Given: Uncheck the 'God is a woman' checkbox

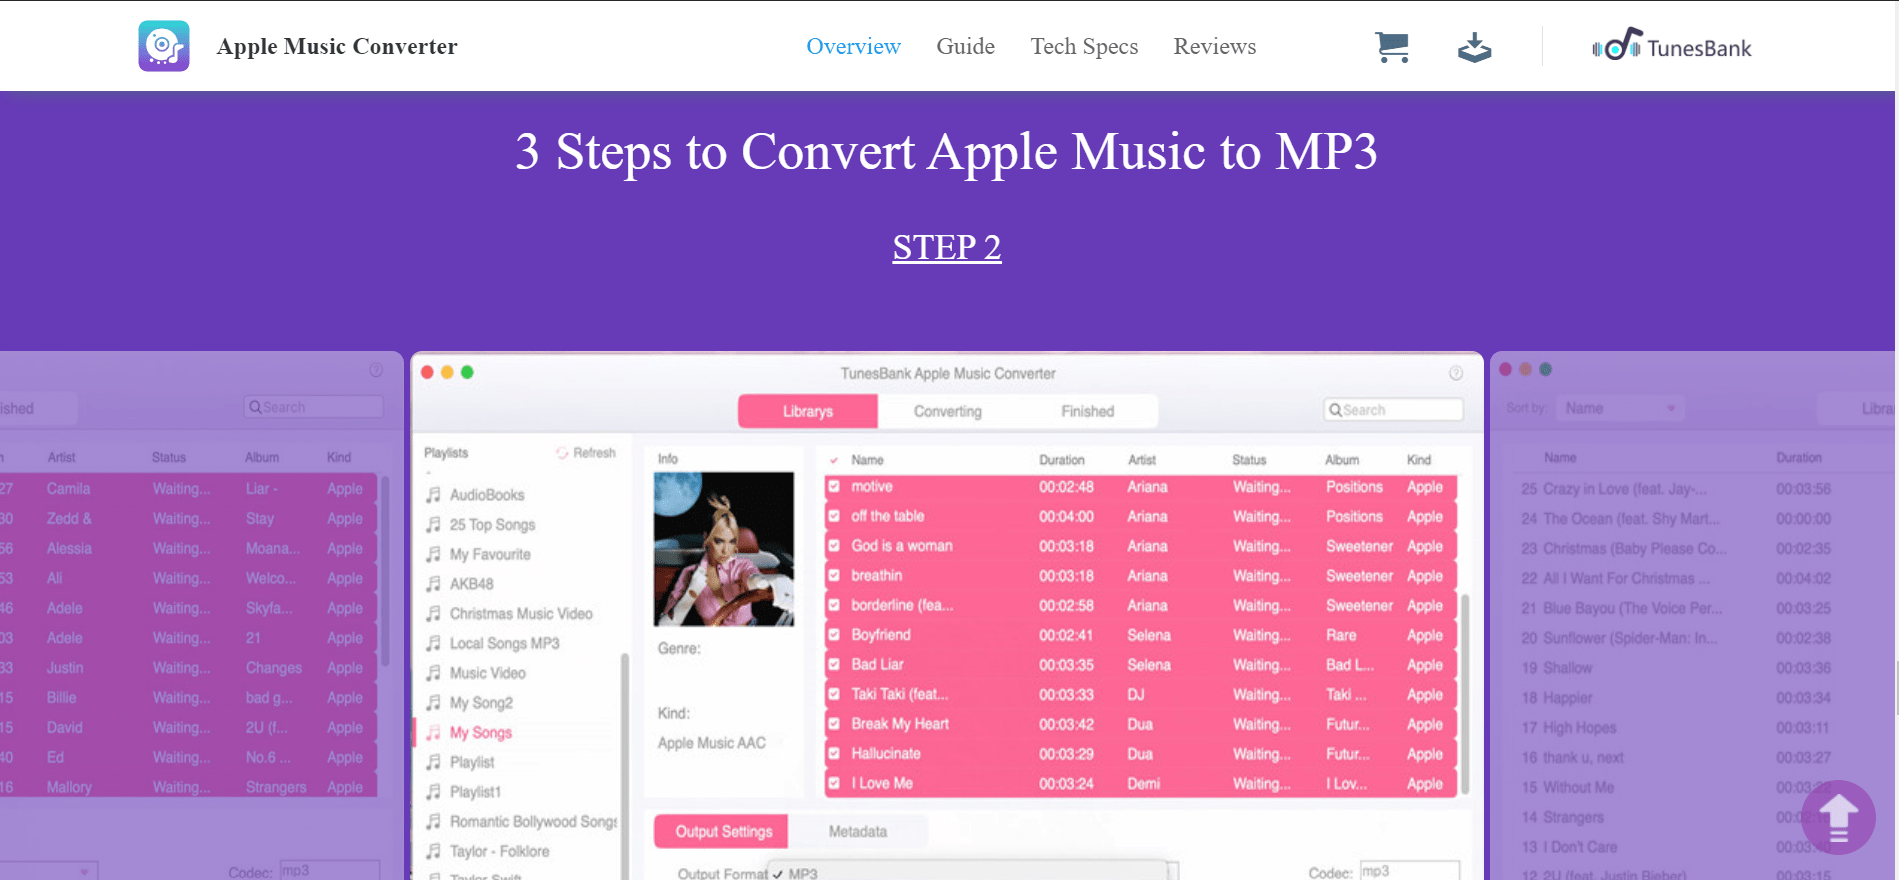Looking at the screenshot, I should coord(834,546).
